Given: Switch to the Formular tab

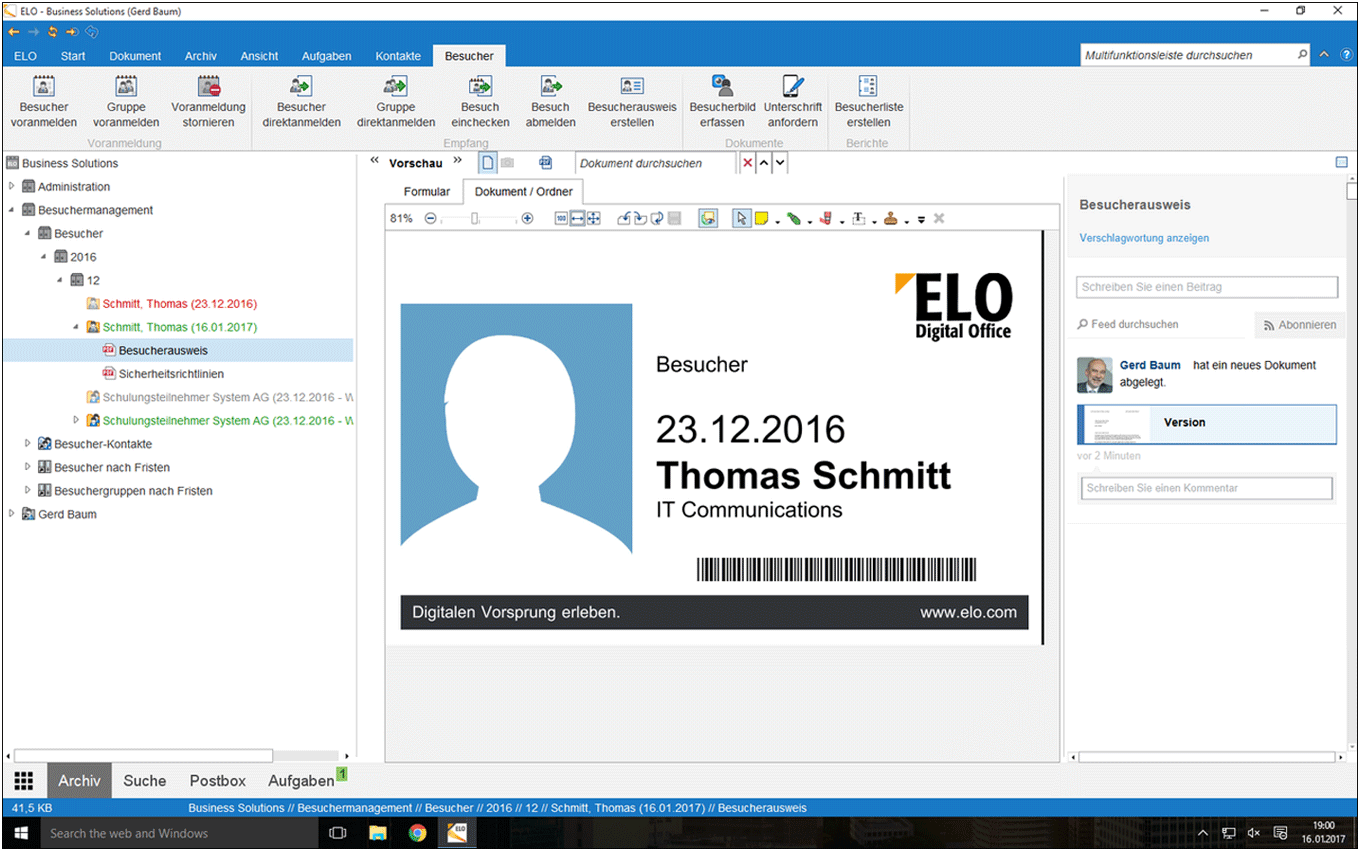Looking at the screenshot, I should pyautogui.click(x=427, y=192).
